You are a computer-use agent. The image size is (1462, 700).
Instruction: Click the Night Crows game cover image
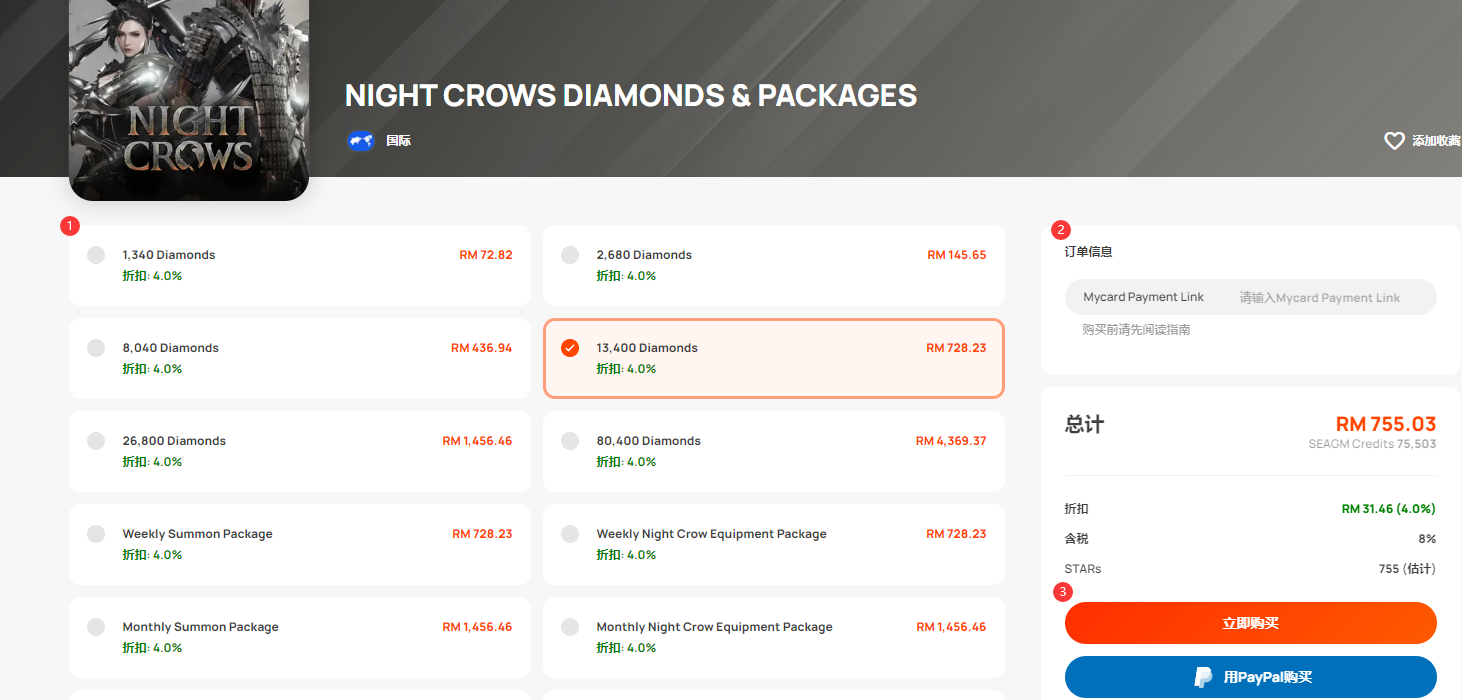[189, 100]
